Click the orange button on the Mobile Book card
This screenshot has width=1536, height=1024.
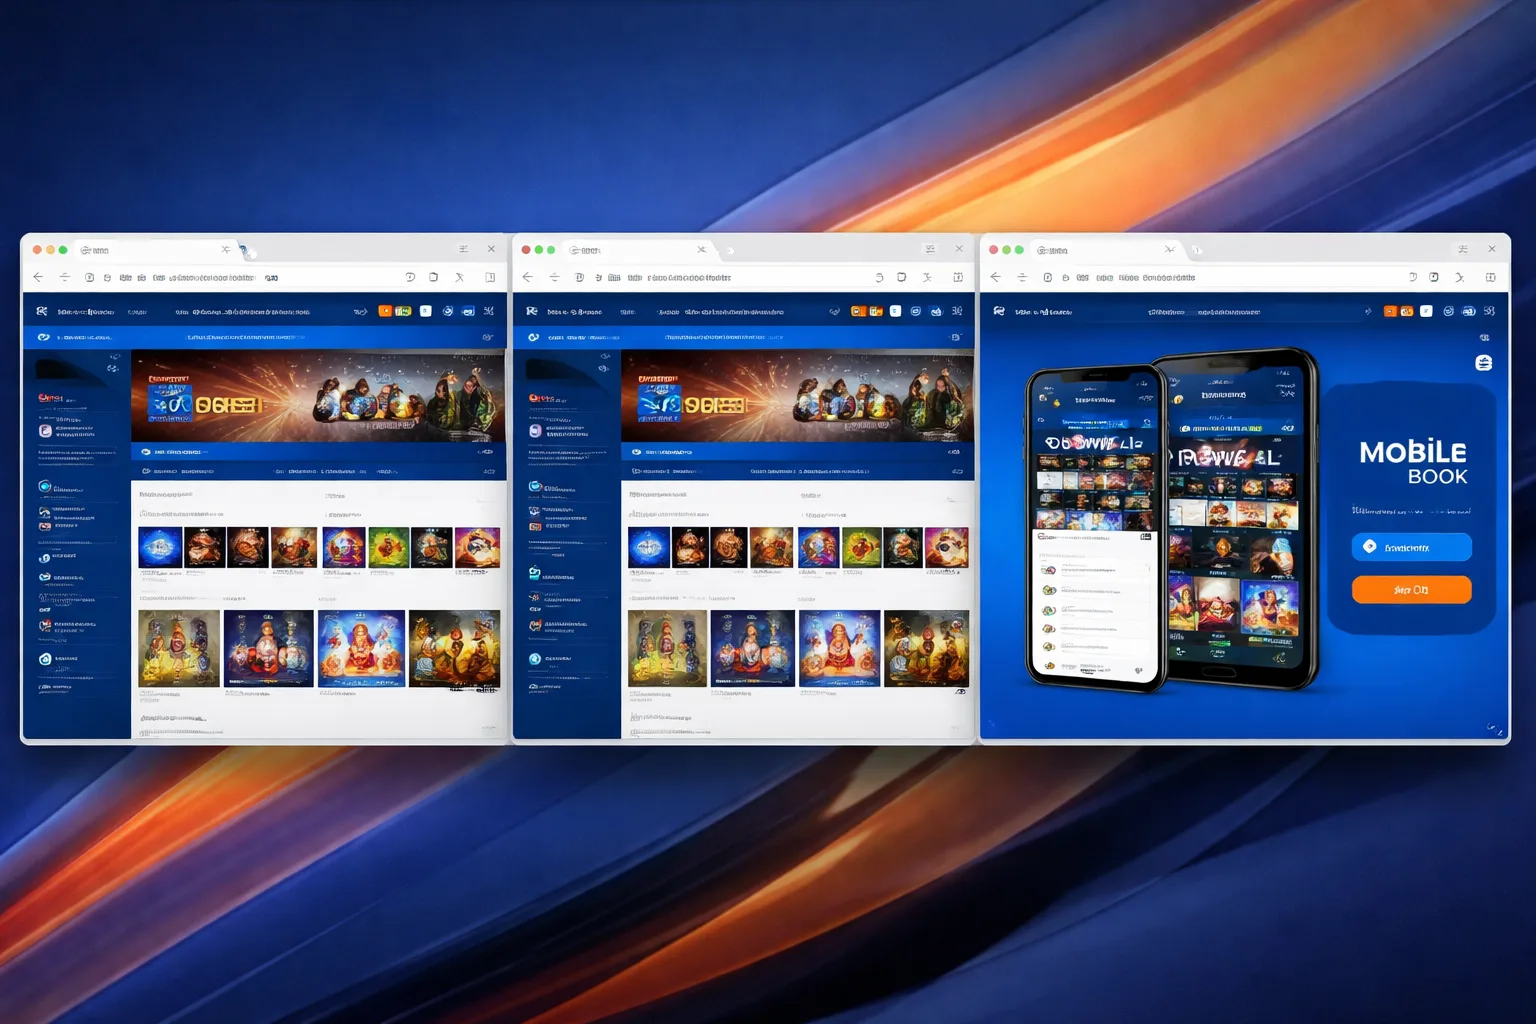click(1411, 590)
